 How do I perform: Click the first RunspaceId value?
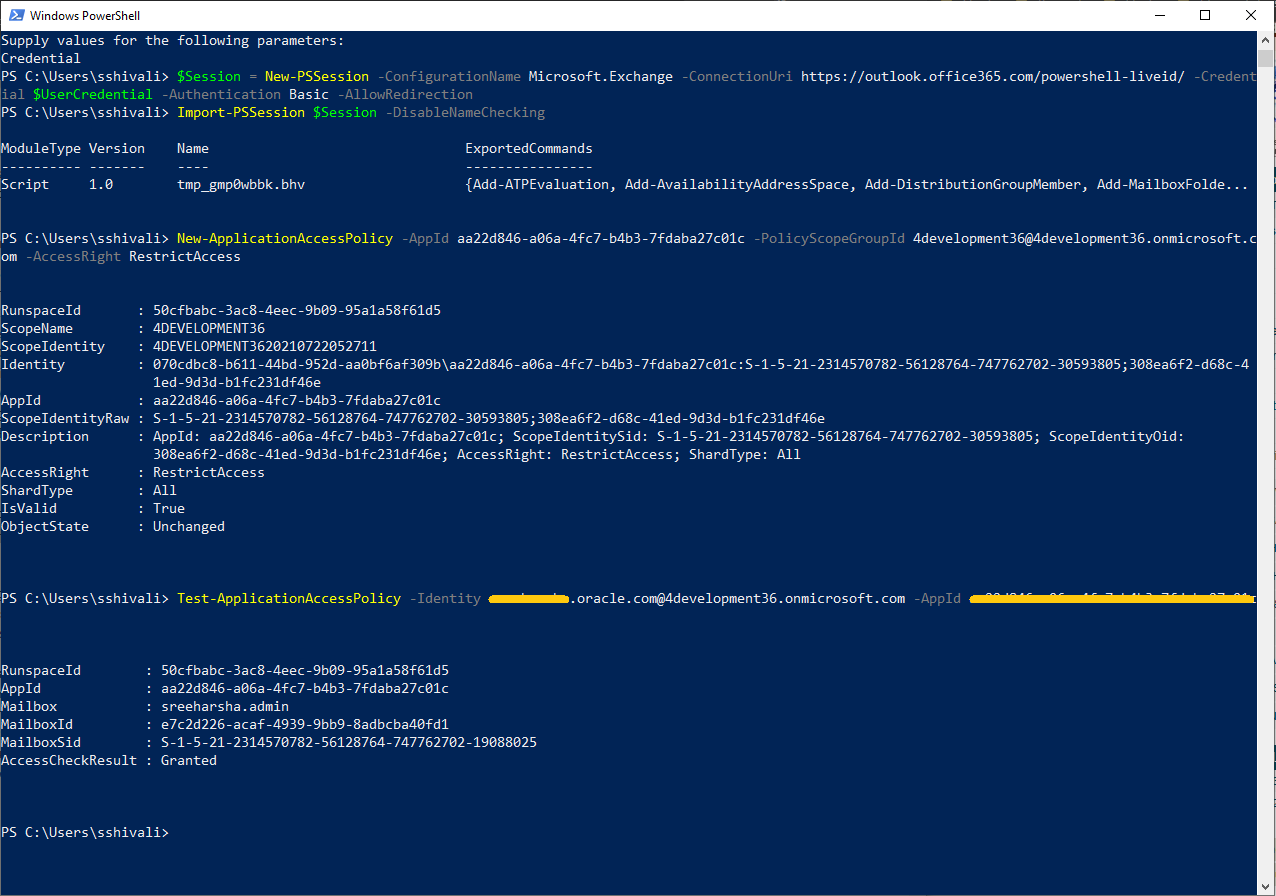coord(297,311)
